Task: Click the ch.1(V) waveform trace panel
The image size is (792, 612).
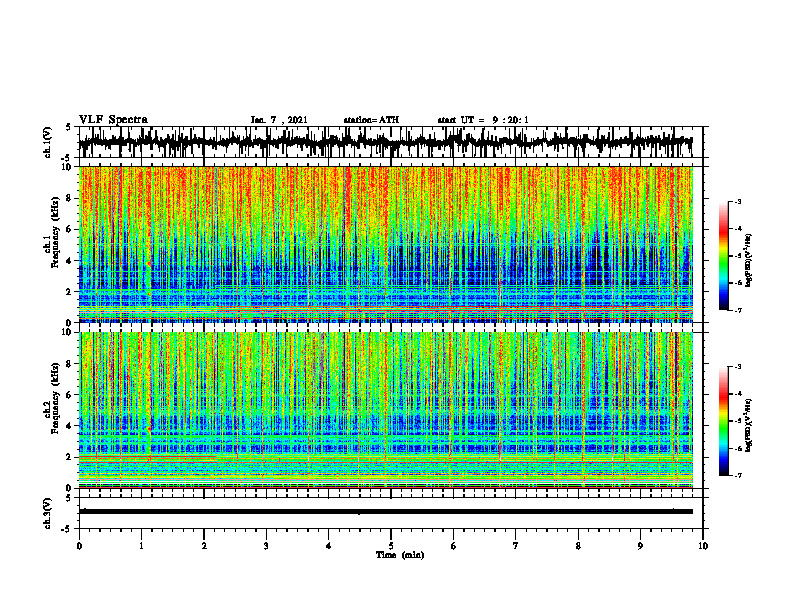Action: tap(390, 142)
